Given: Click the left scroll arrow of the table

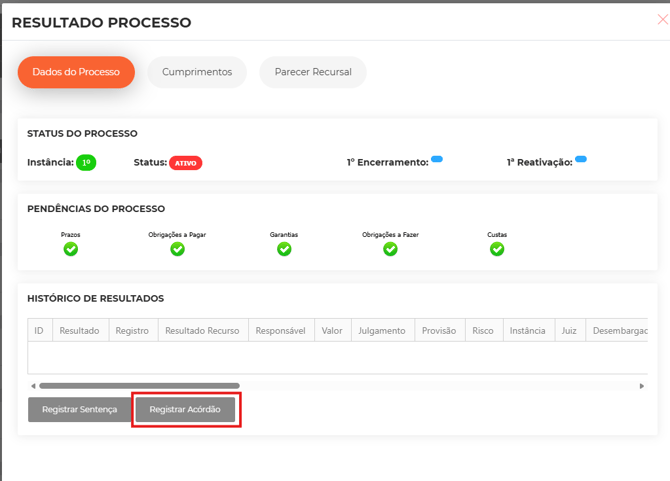Looking at the screenshot, I should (33, 386).
